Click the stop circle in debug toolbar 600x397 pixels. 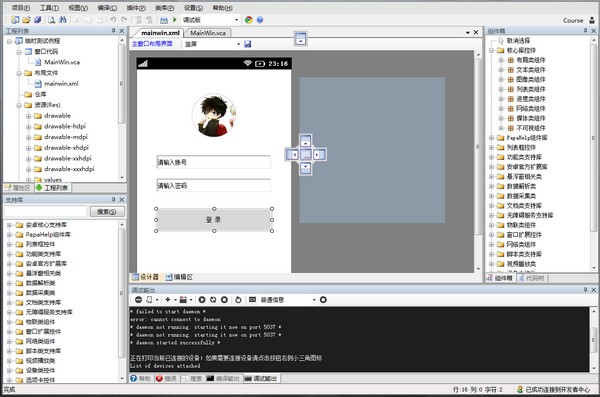224,300
